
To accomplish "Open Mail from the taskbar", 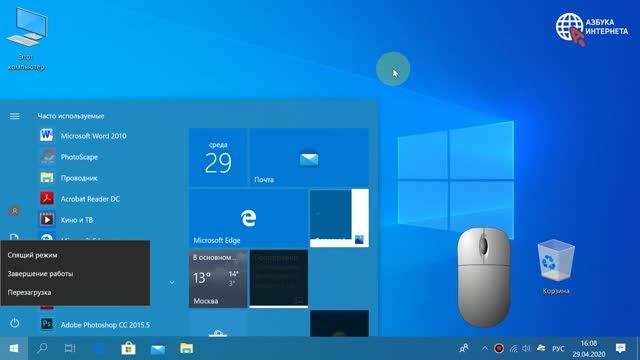I will point(158,349).
